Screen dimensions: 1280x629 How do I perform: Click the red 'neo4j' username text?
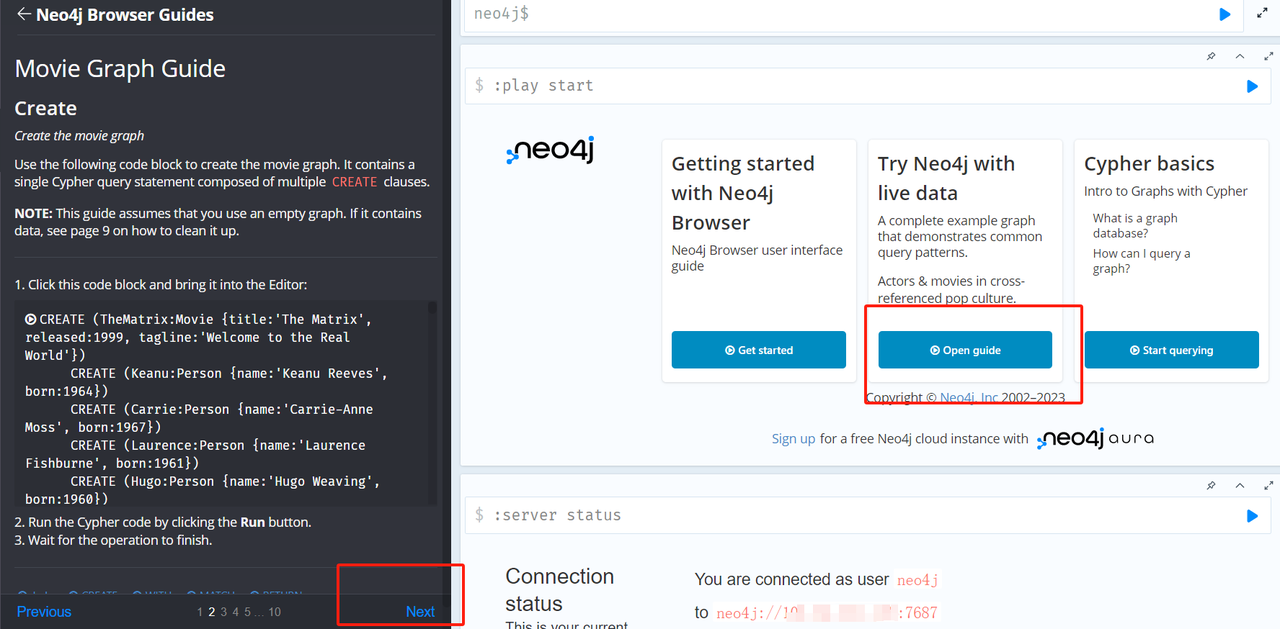(917, 580)
